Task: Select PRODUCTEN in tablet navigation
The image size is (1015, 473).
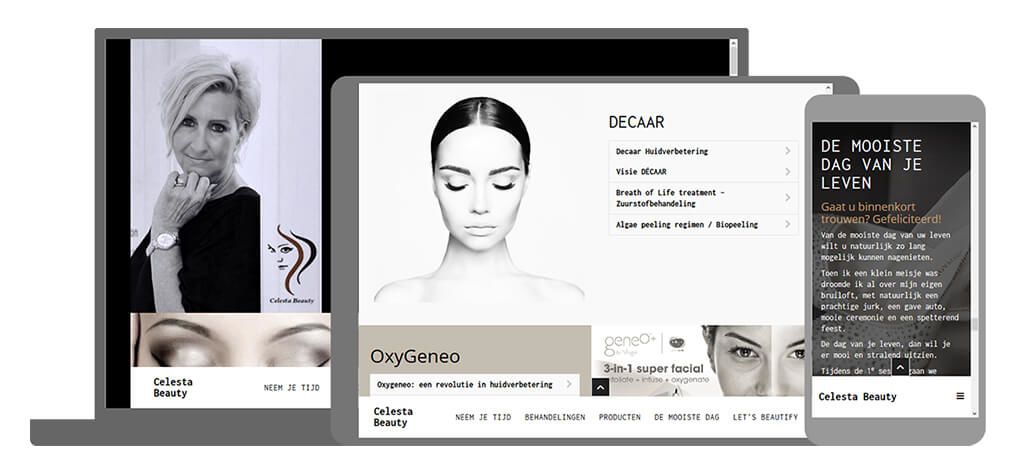Action: 619,417
